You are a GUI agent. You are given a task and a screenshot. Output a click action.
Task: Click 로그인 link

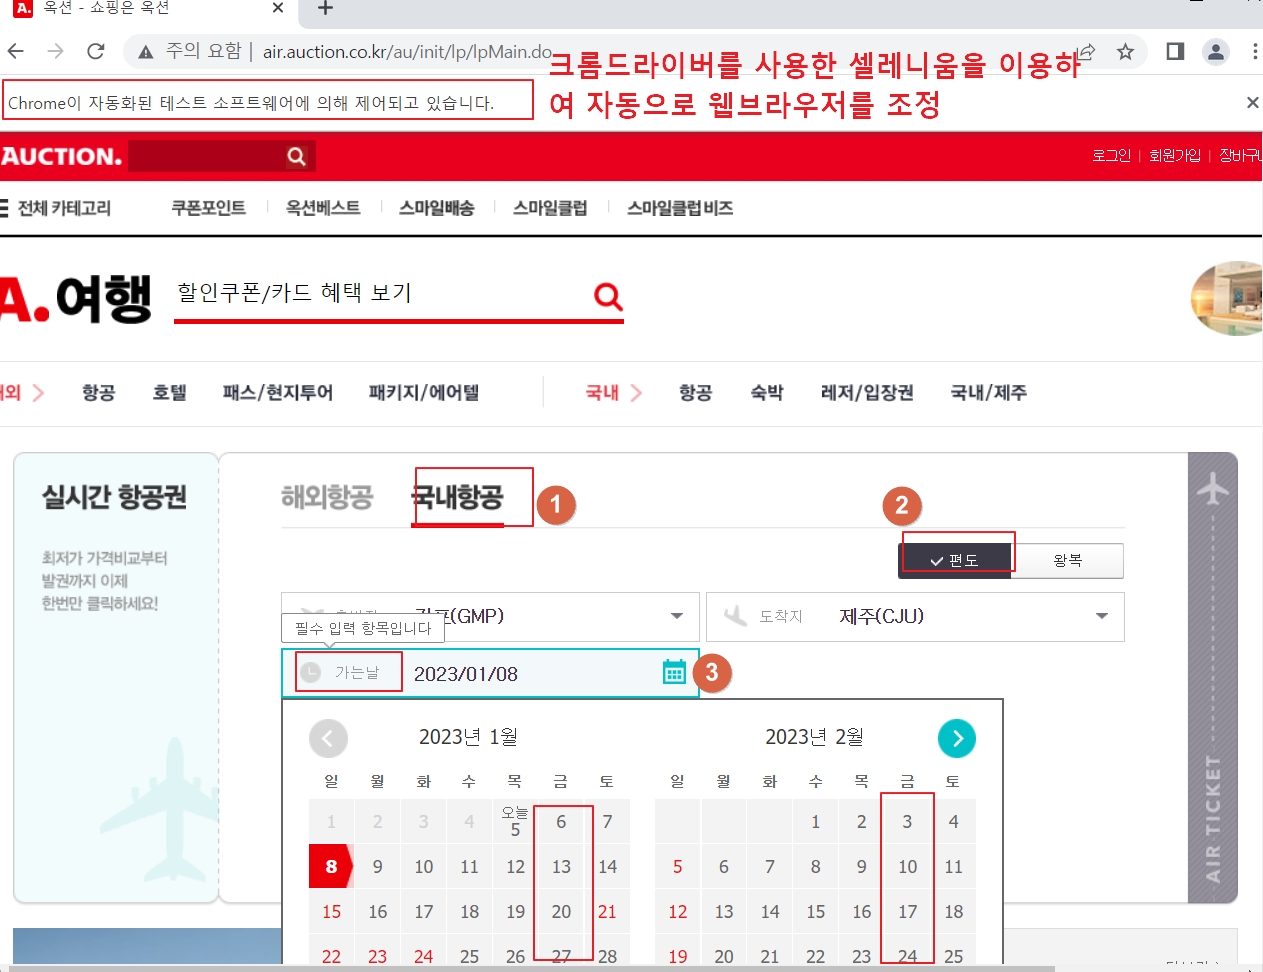[1111, 155]
